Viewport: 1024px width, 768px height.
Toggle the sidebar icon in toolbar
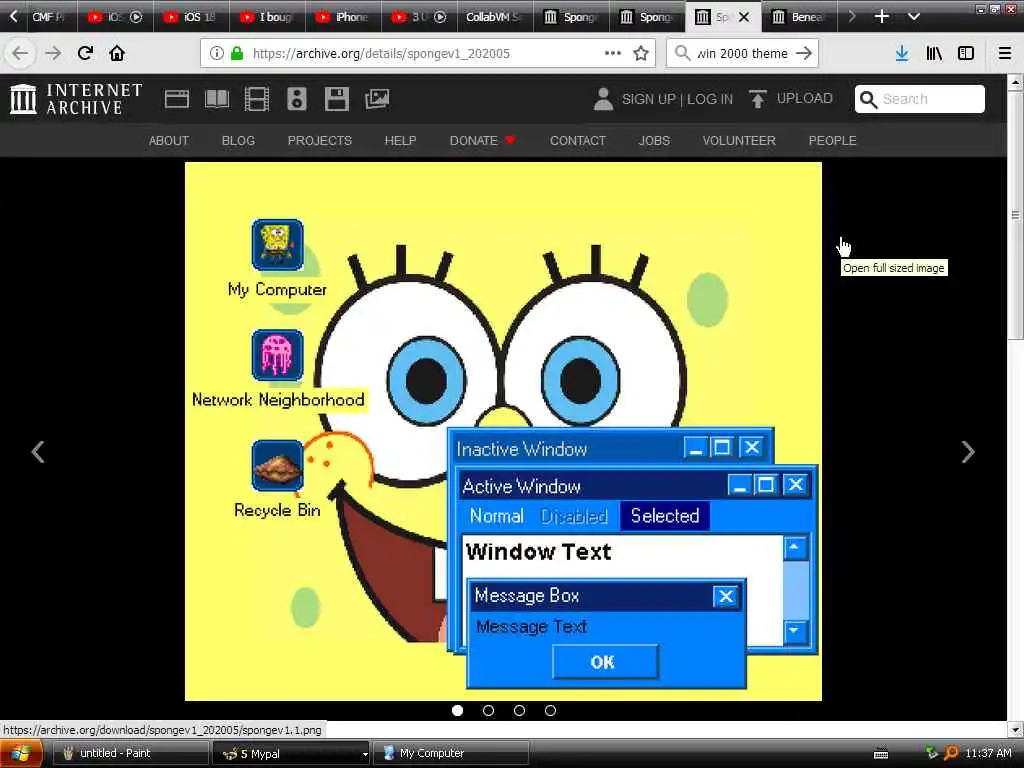point(966,53)
